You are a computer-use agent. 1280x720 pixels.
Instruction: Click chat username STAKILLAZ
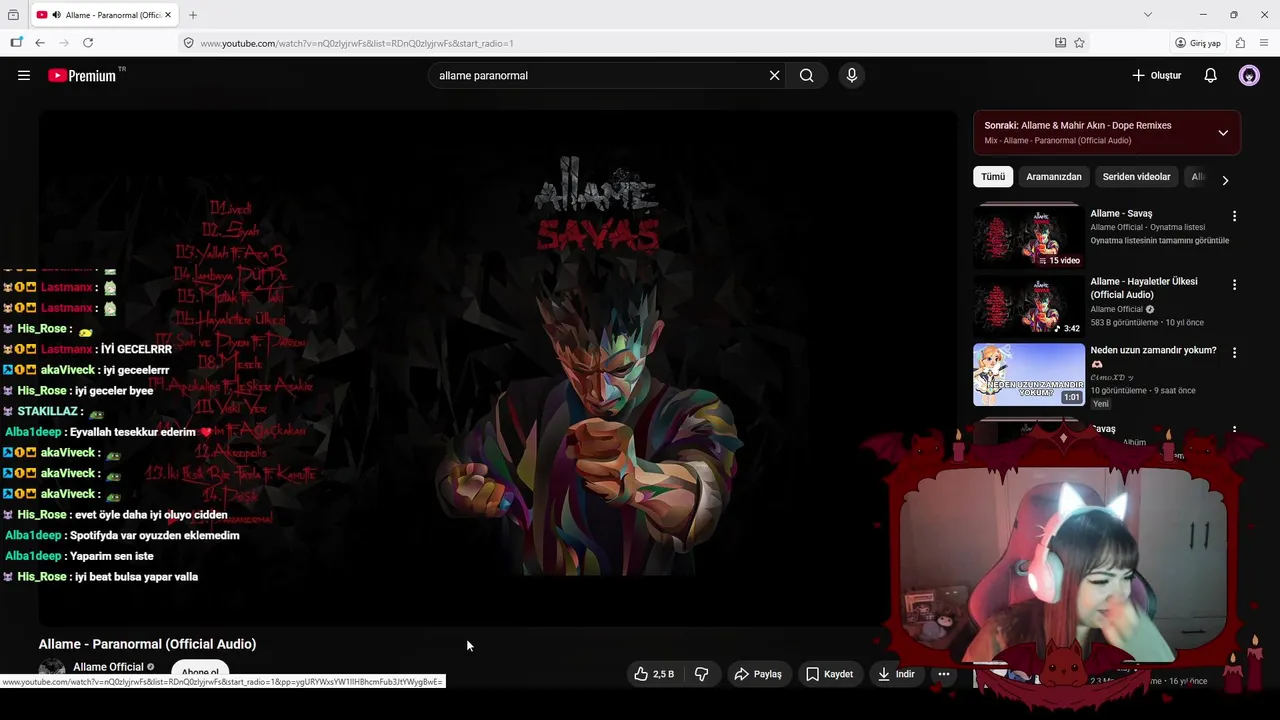[x=47, y=411]
